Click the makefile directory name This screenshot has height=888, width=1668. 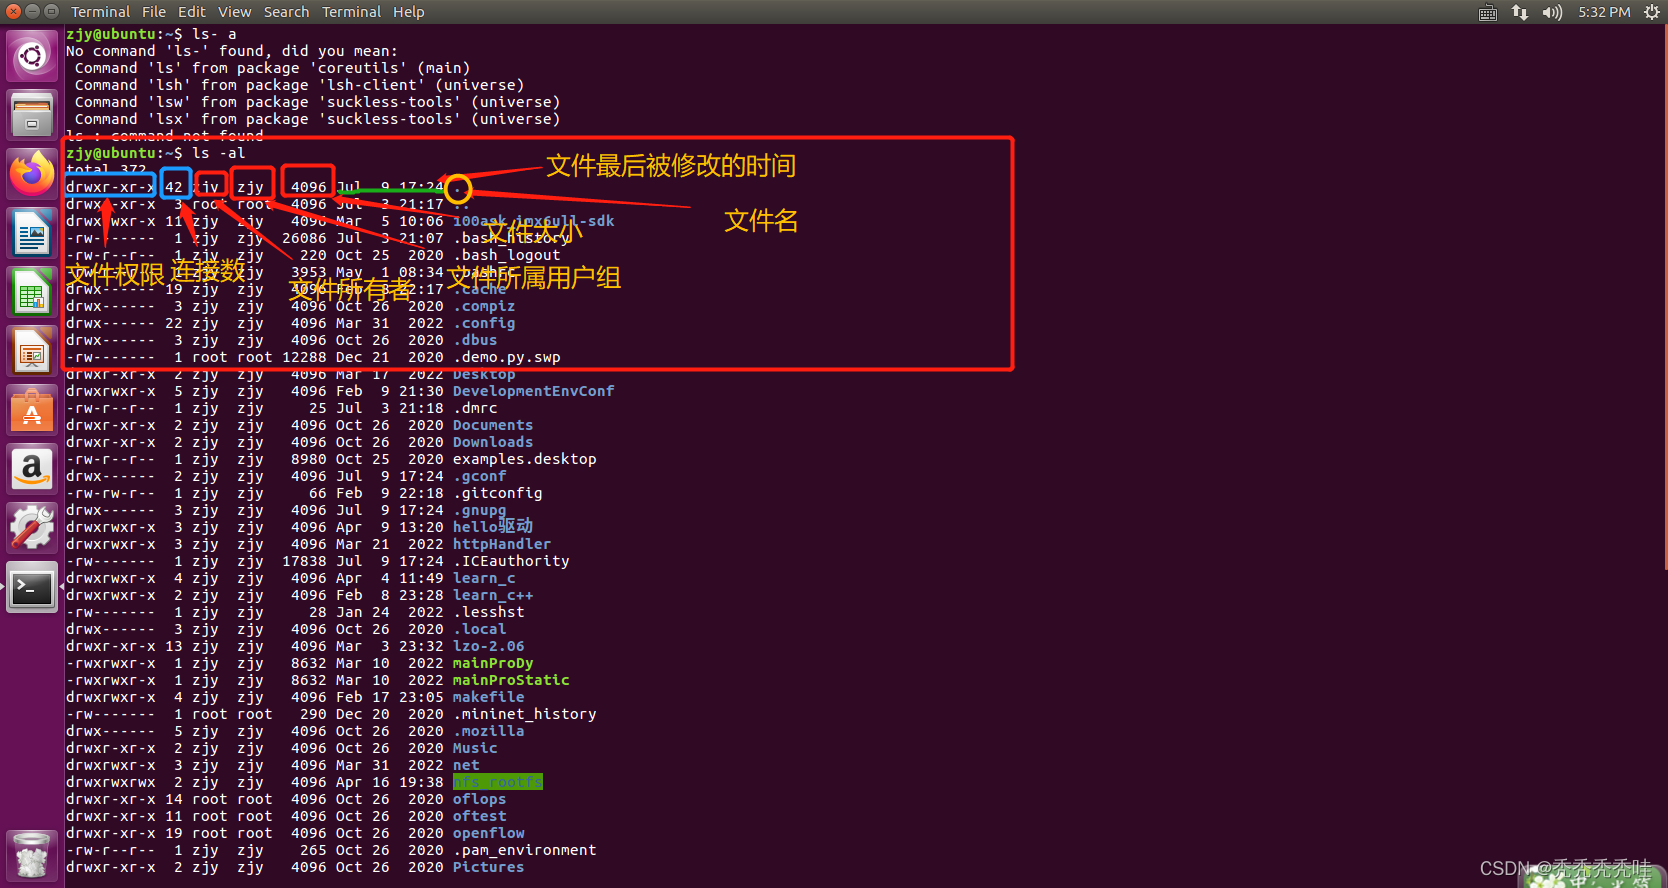tap(488, 697)
